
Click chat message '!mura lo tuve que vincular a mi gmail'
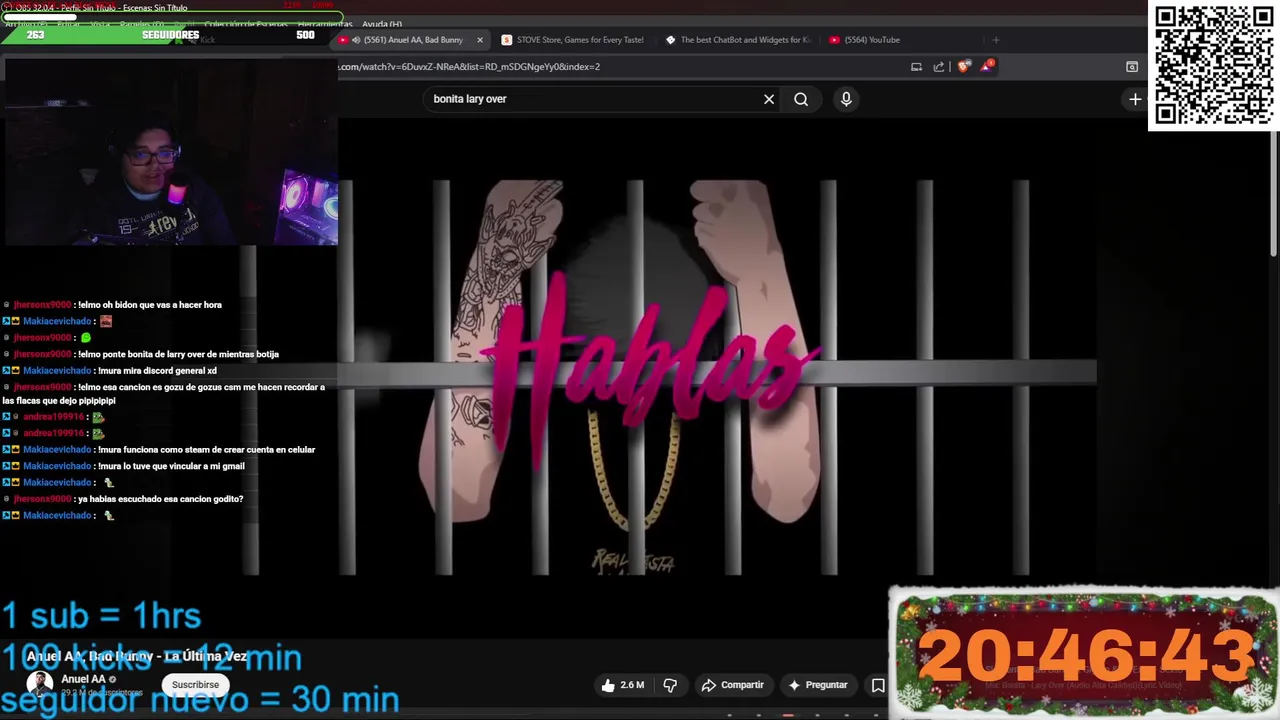click(x=171, y=466)
